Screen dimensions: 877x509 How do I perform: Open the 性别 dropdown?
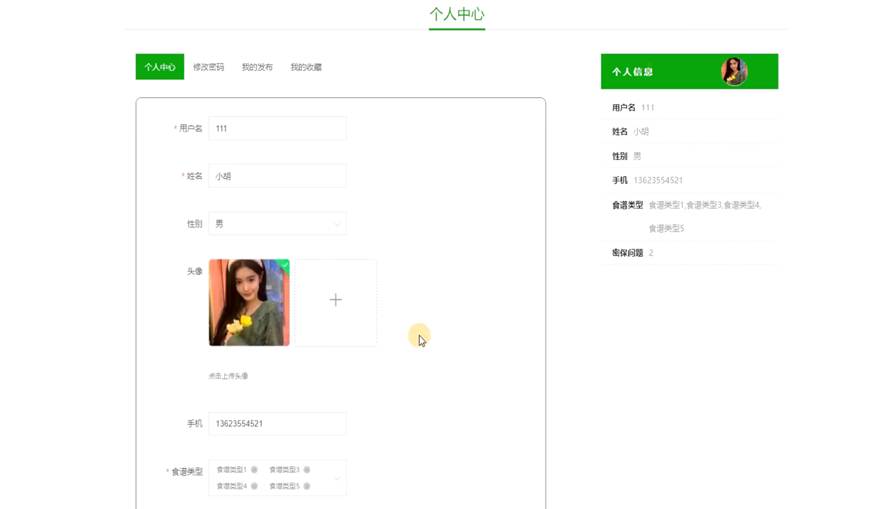click(277, 224)
